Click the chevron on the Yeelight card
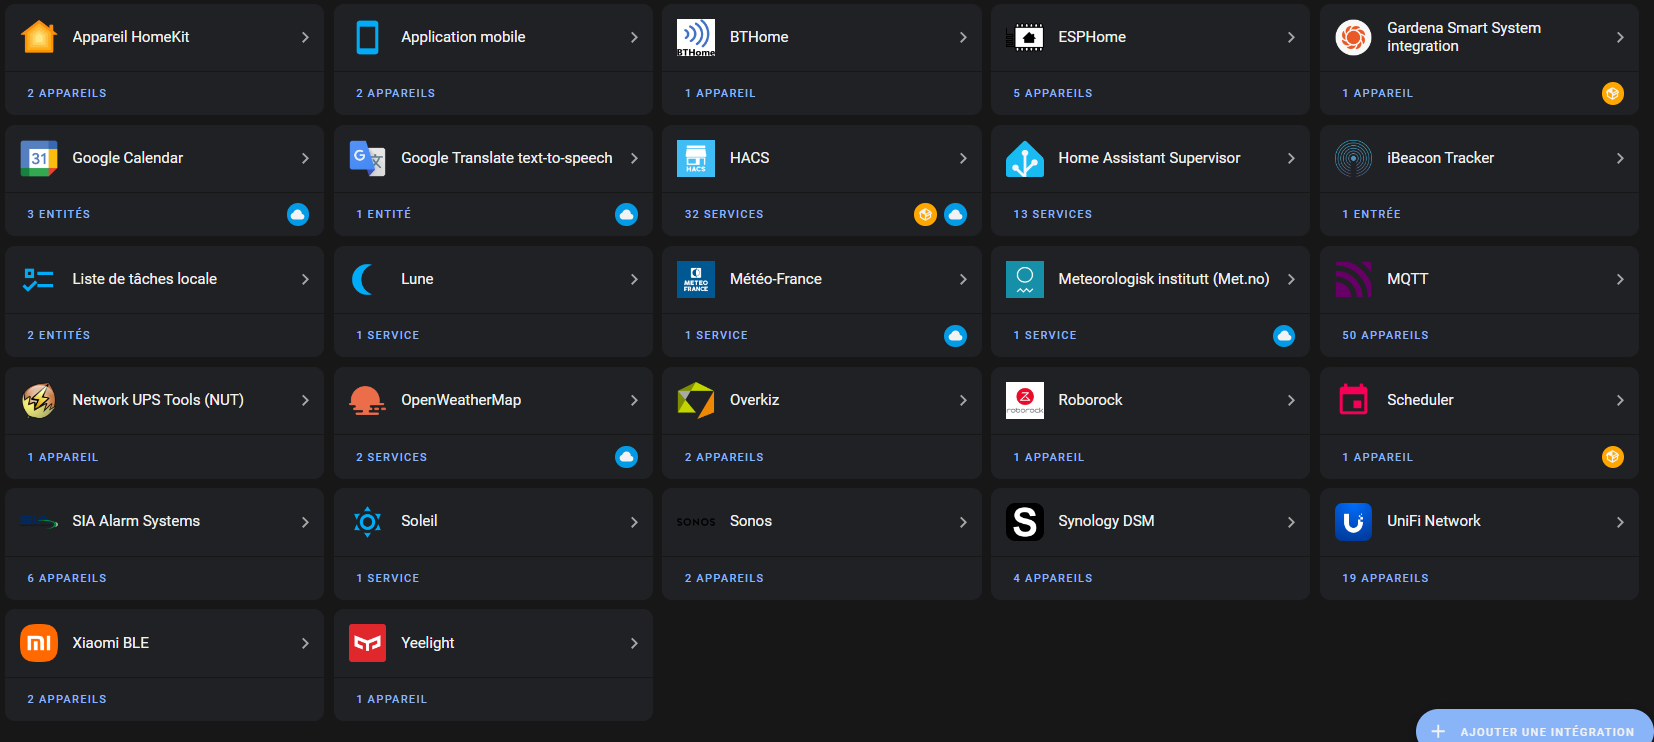1654x742 pixels. tap(634, 643)
